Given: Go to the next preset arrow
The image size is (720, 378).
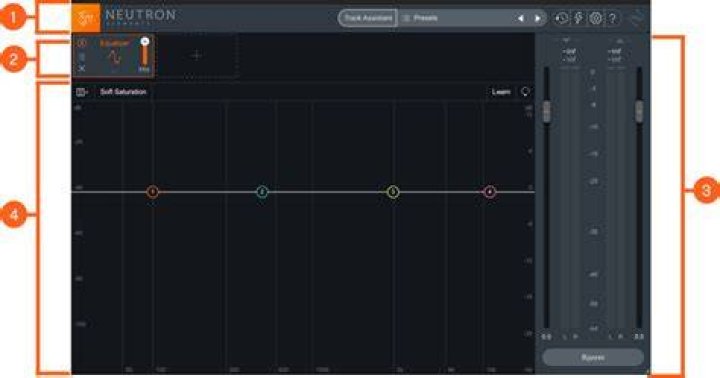Looking at the screenshot, I should 538,18.
